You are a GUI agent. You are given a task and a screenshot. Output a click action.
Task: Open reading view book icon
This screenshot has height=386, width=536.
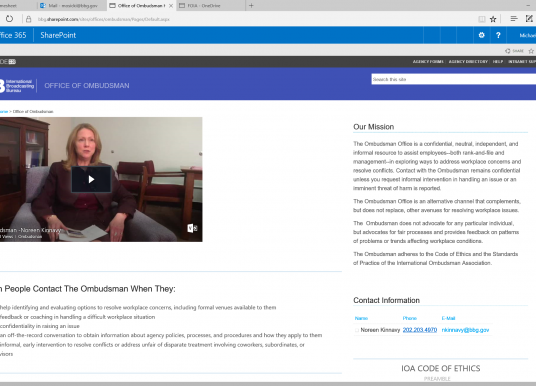[x=482, y=19]
